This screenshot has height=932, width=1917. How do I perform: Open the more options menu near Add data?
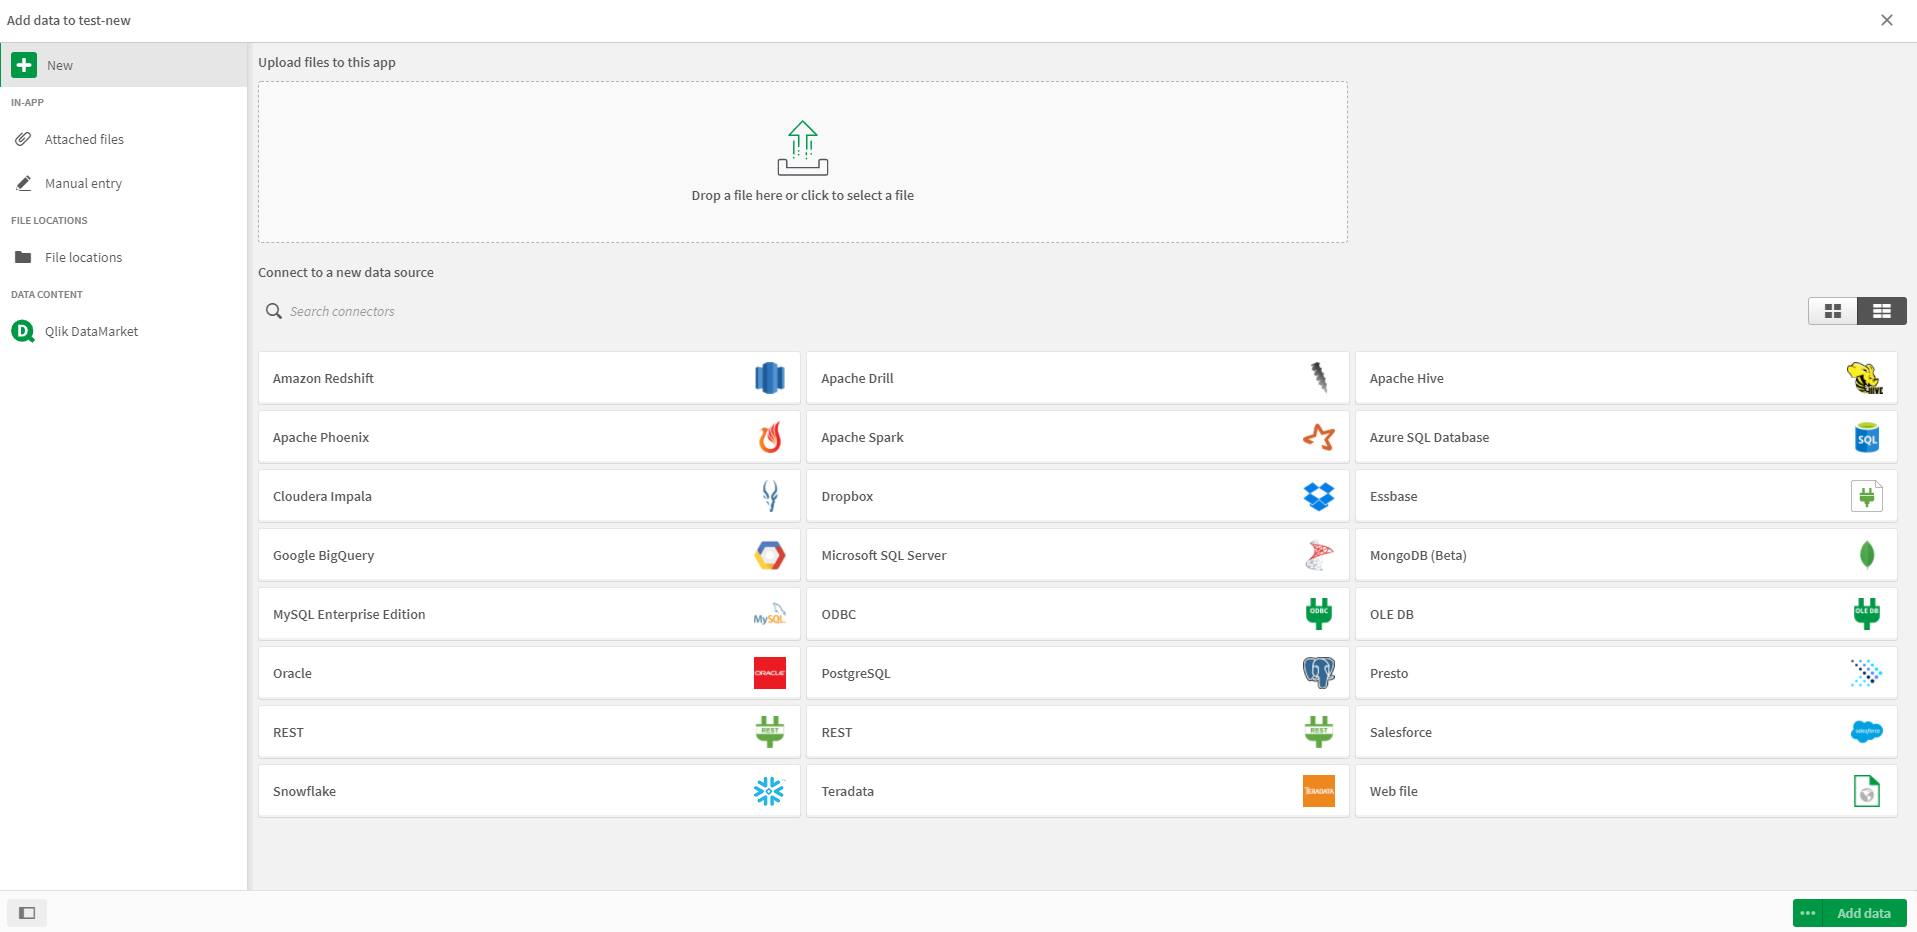pyautogui.click(x=1808, y=913)
